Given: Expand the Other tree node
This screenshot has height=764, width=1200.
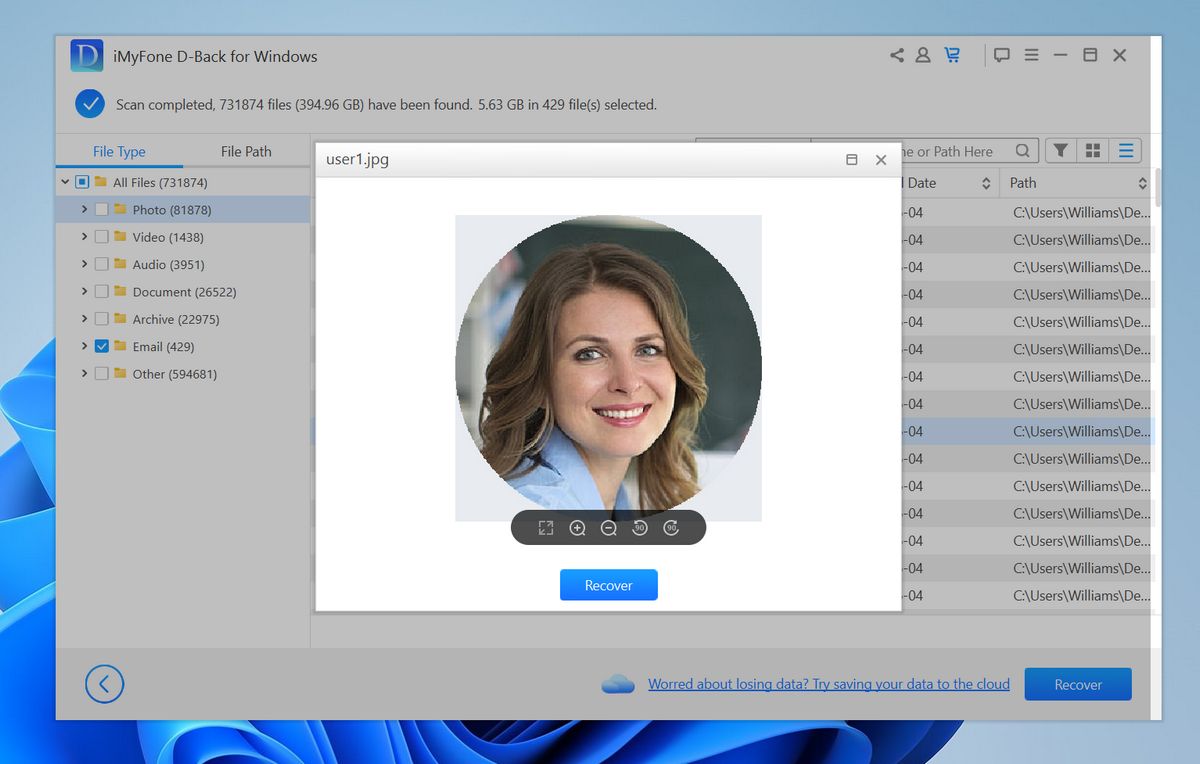Looking at the screenshot, I should pos(84,374).
